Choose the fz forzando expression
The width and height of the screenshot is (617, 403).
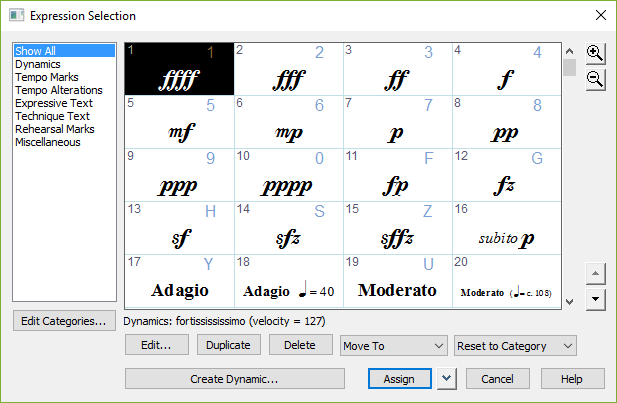(x=506, y=175)
